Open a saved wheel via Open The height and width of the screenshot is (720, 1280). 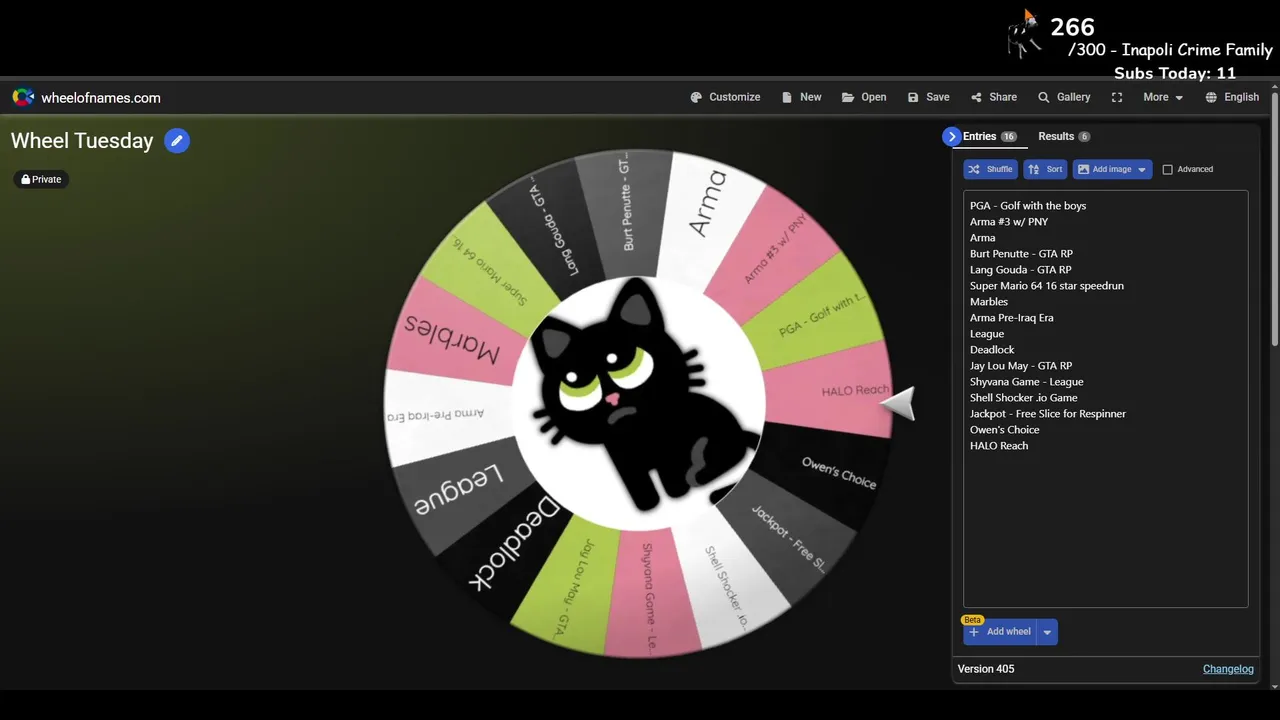tap(864, 97)
